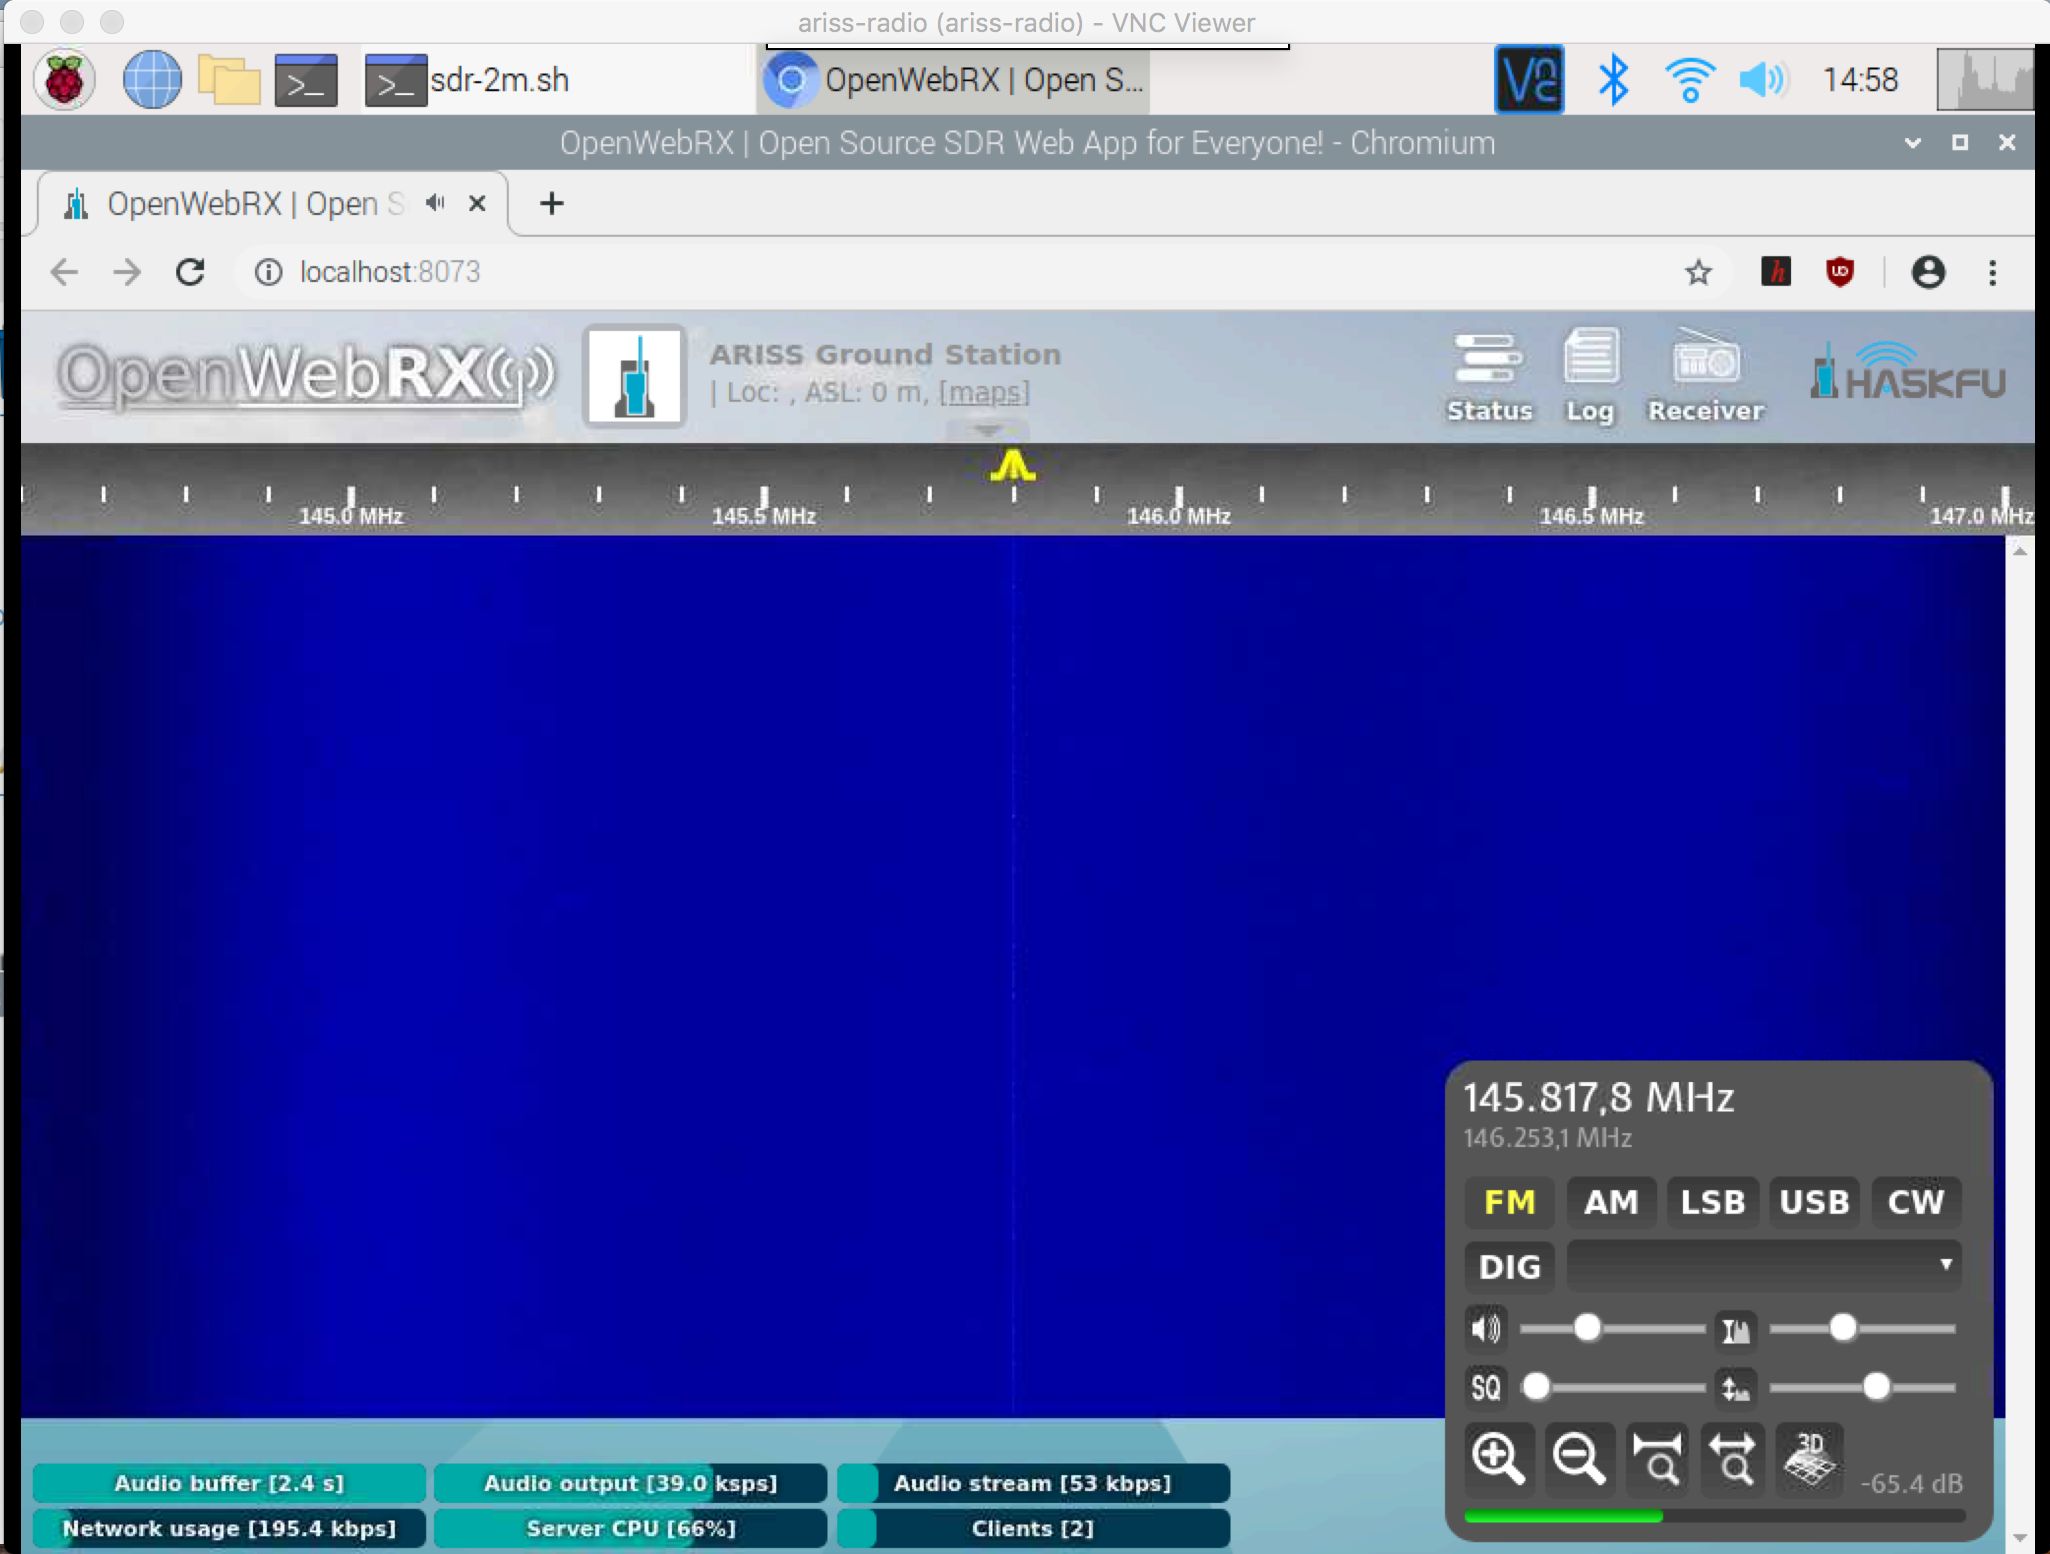Click the Server CPU [66%] indicator
The width and height of the screenshot is (2050, 1554).
(x=630, y=1528)
